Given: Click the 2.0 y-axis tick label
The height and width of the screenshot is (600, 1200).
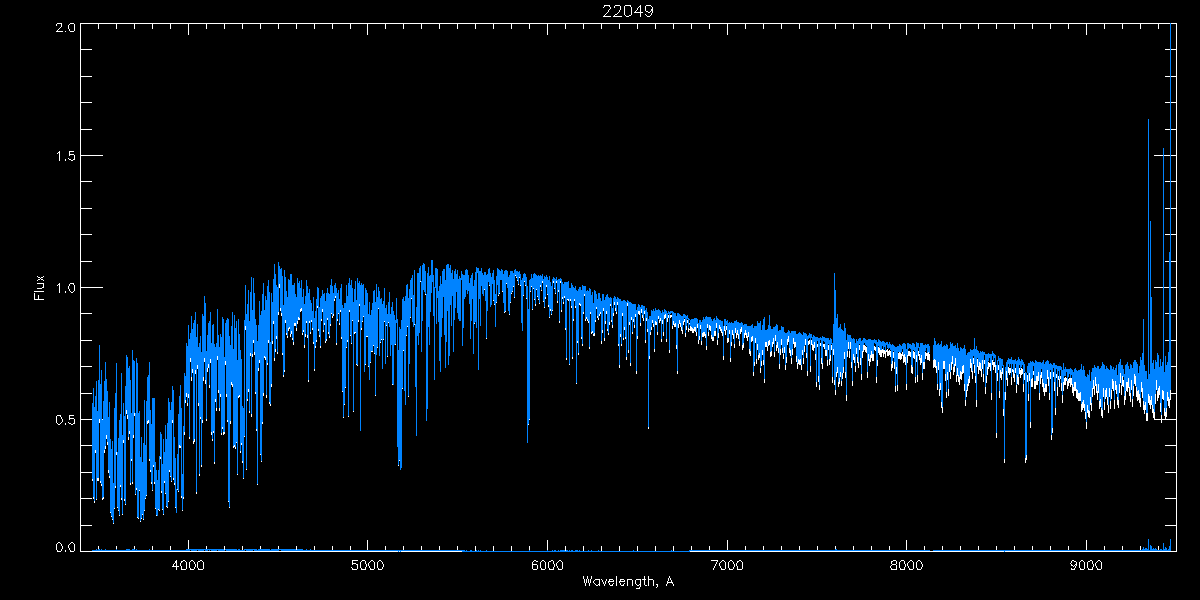Looking at the screenshot, I should click(64, 27).
